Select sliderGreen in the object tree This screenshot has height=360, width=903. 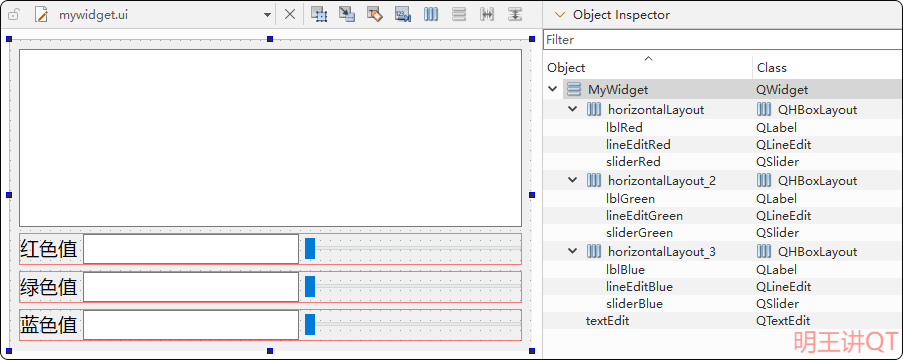[639, 233]
